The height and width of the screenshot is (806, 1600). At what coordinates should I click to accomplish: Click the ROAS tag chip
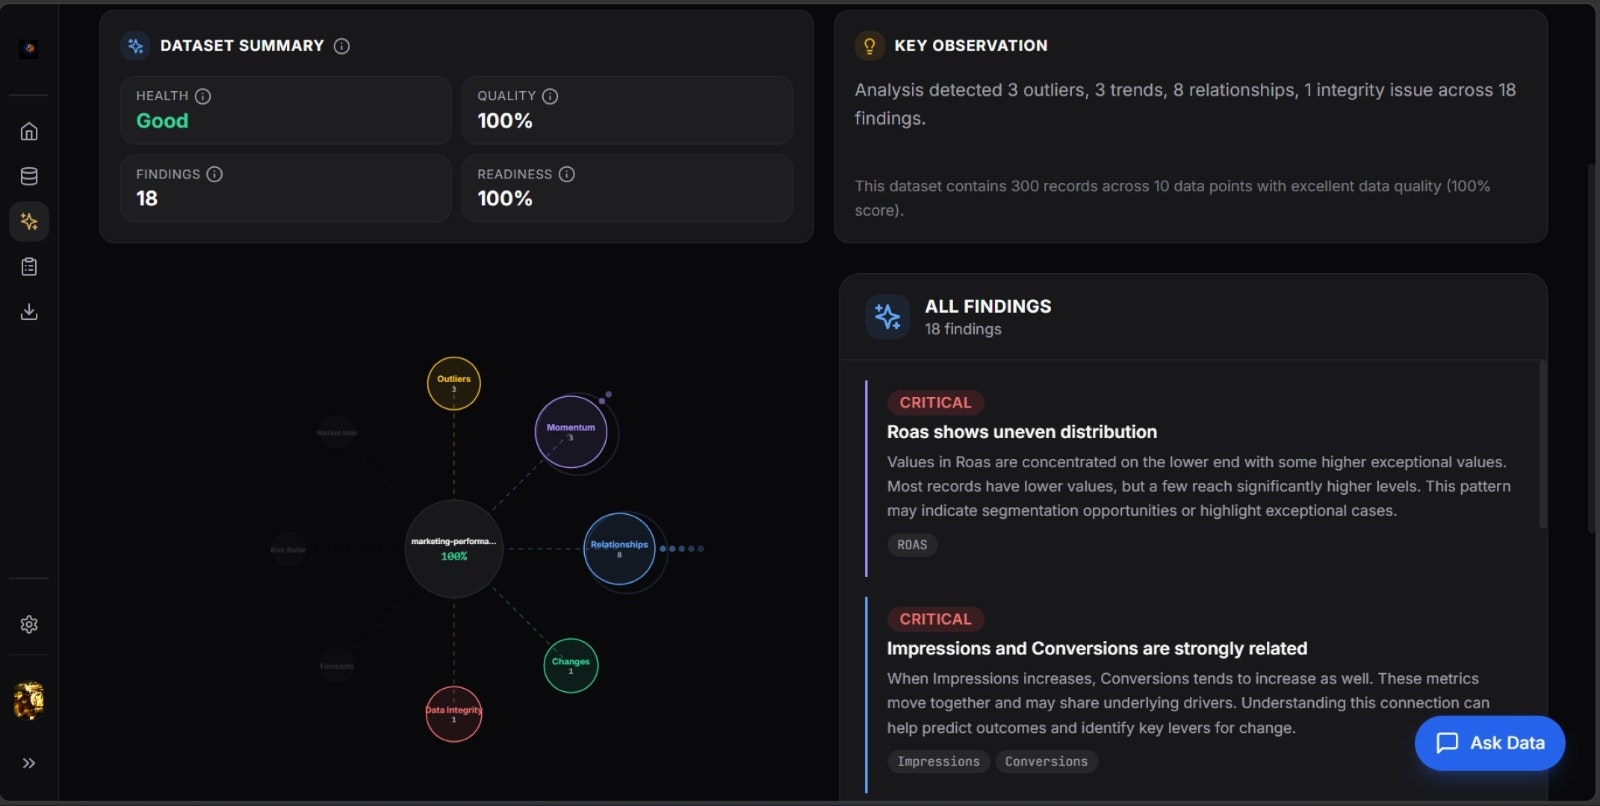[912, 545]
